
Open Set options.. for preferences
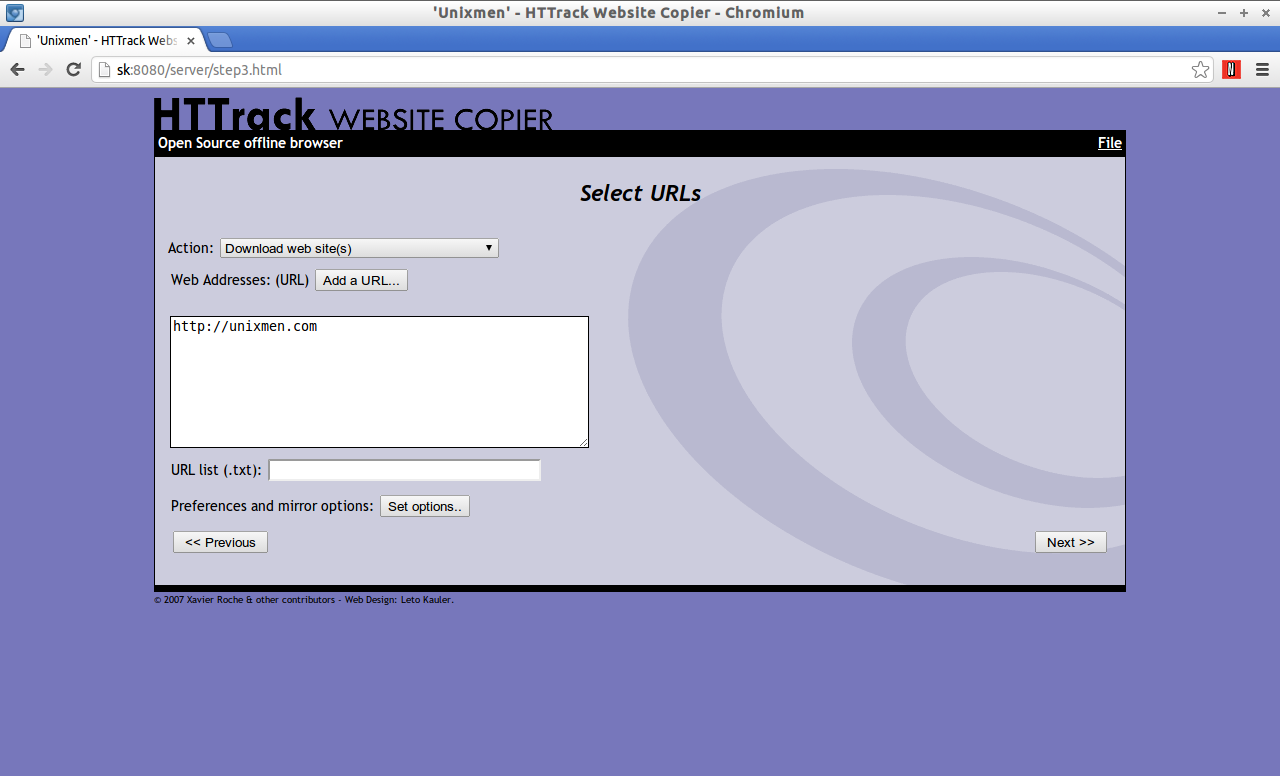tap(425, 506)
